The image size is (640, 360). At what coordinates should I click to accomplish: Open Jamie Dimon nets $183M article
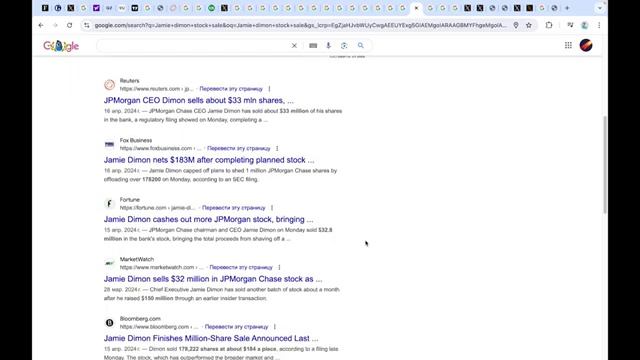coord(209,160)
